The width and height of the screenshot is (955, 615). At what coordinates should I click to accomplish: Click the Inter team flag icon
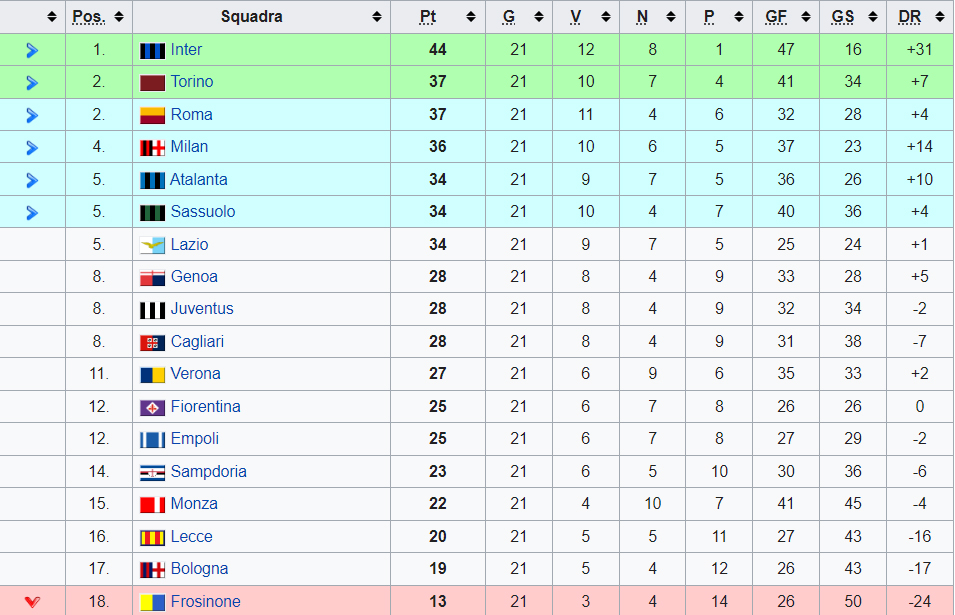click(x=152, y=51)
